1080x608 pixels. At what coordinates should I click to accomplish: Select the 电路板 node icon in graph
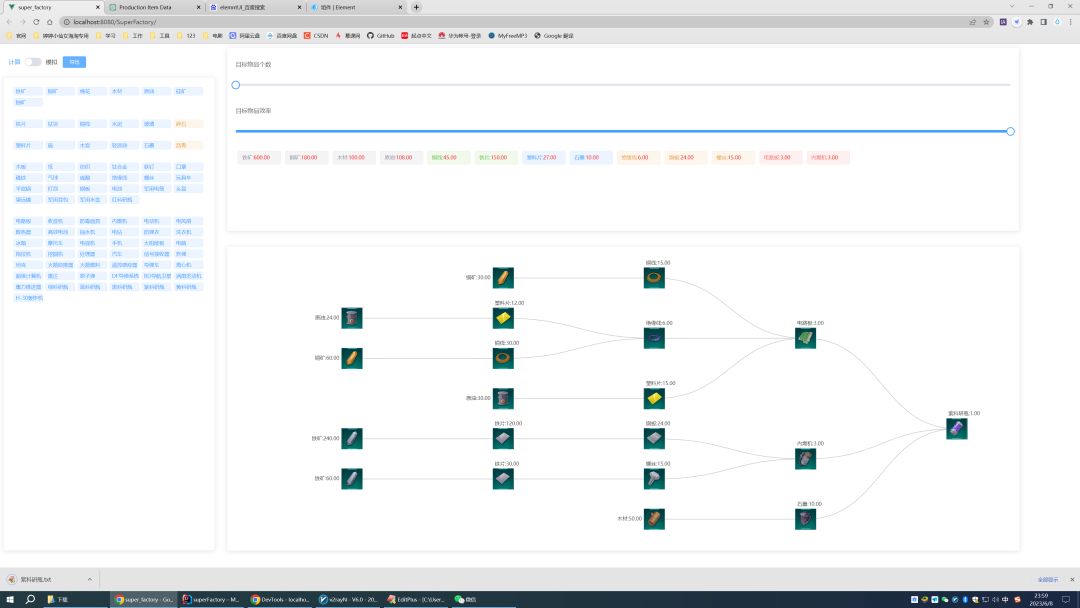(805, 339)
